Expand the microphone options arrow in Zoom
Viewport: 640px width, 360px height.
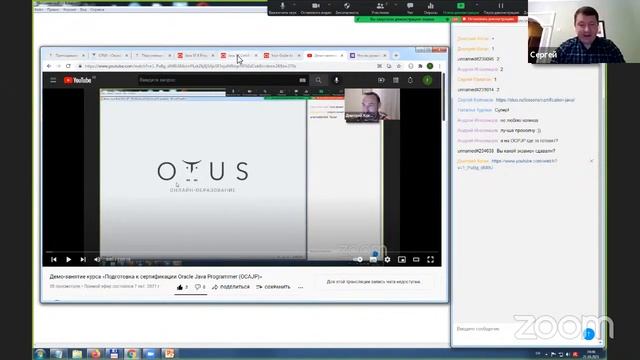click(294, 4)
